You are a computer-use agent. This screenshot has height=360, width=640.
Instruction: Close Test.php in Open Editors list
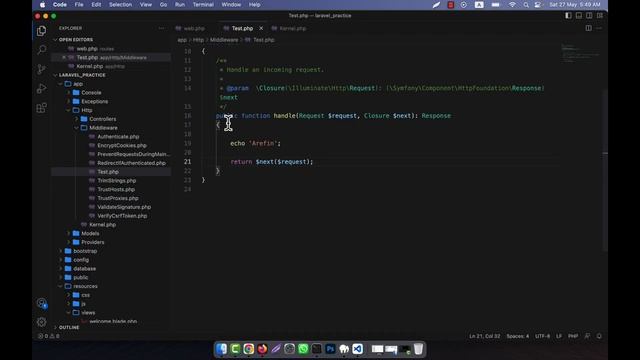[x=64, y=58]
